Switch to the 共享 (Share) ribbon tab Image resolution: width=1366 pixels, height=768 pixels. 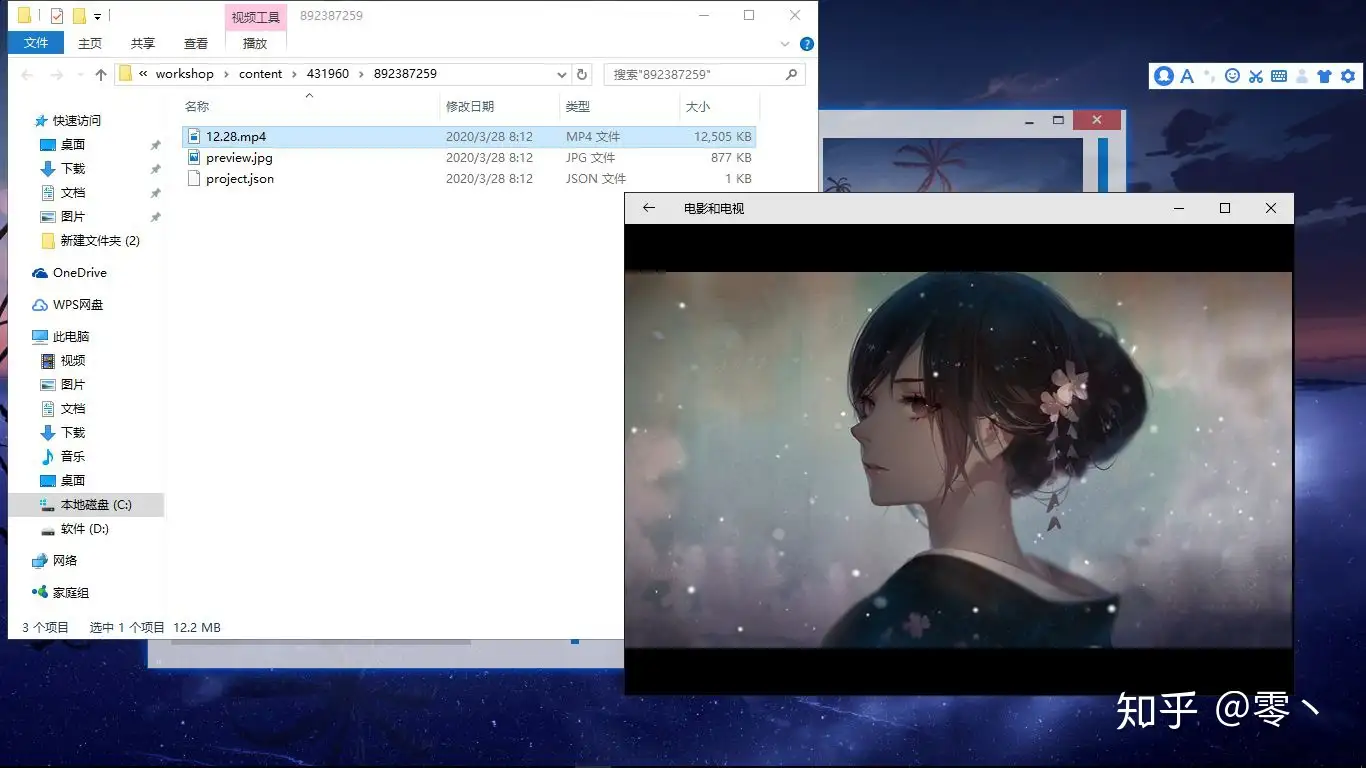(143, 43)
